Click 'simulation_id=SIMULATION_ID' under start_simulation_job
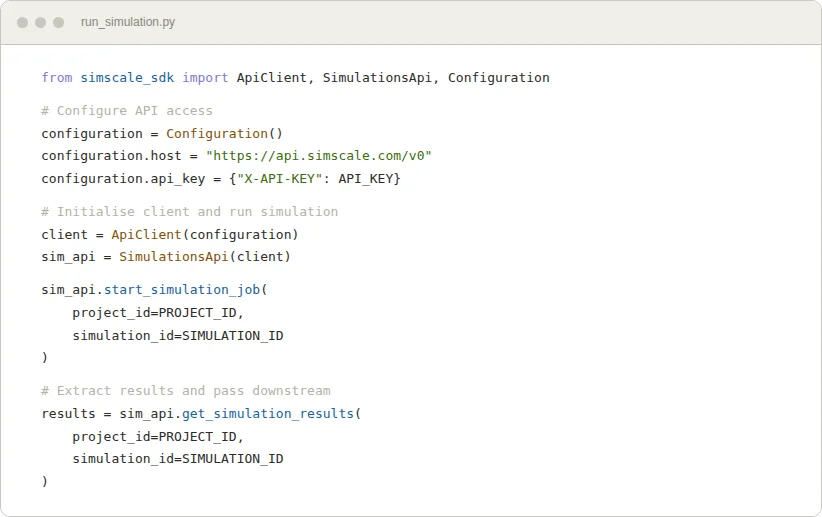Image resolution: width=822 pixels, height=517 pixels. 178,336
